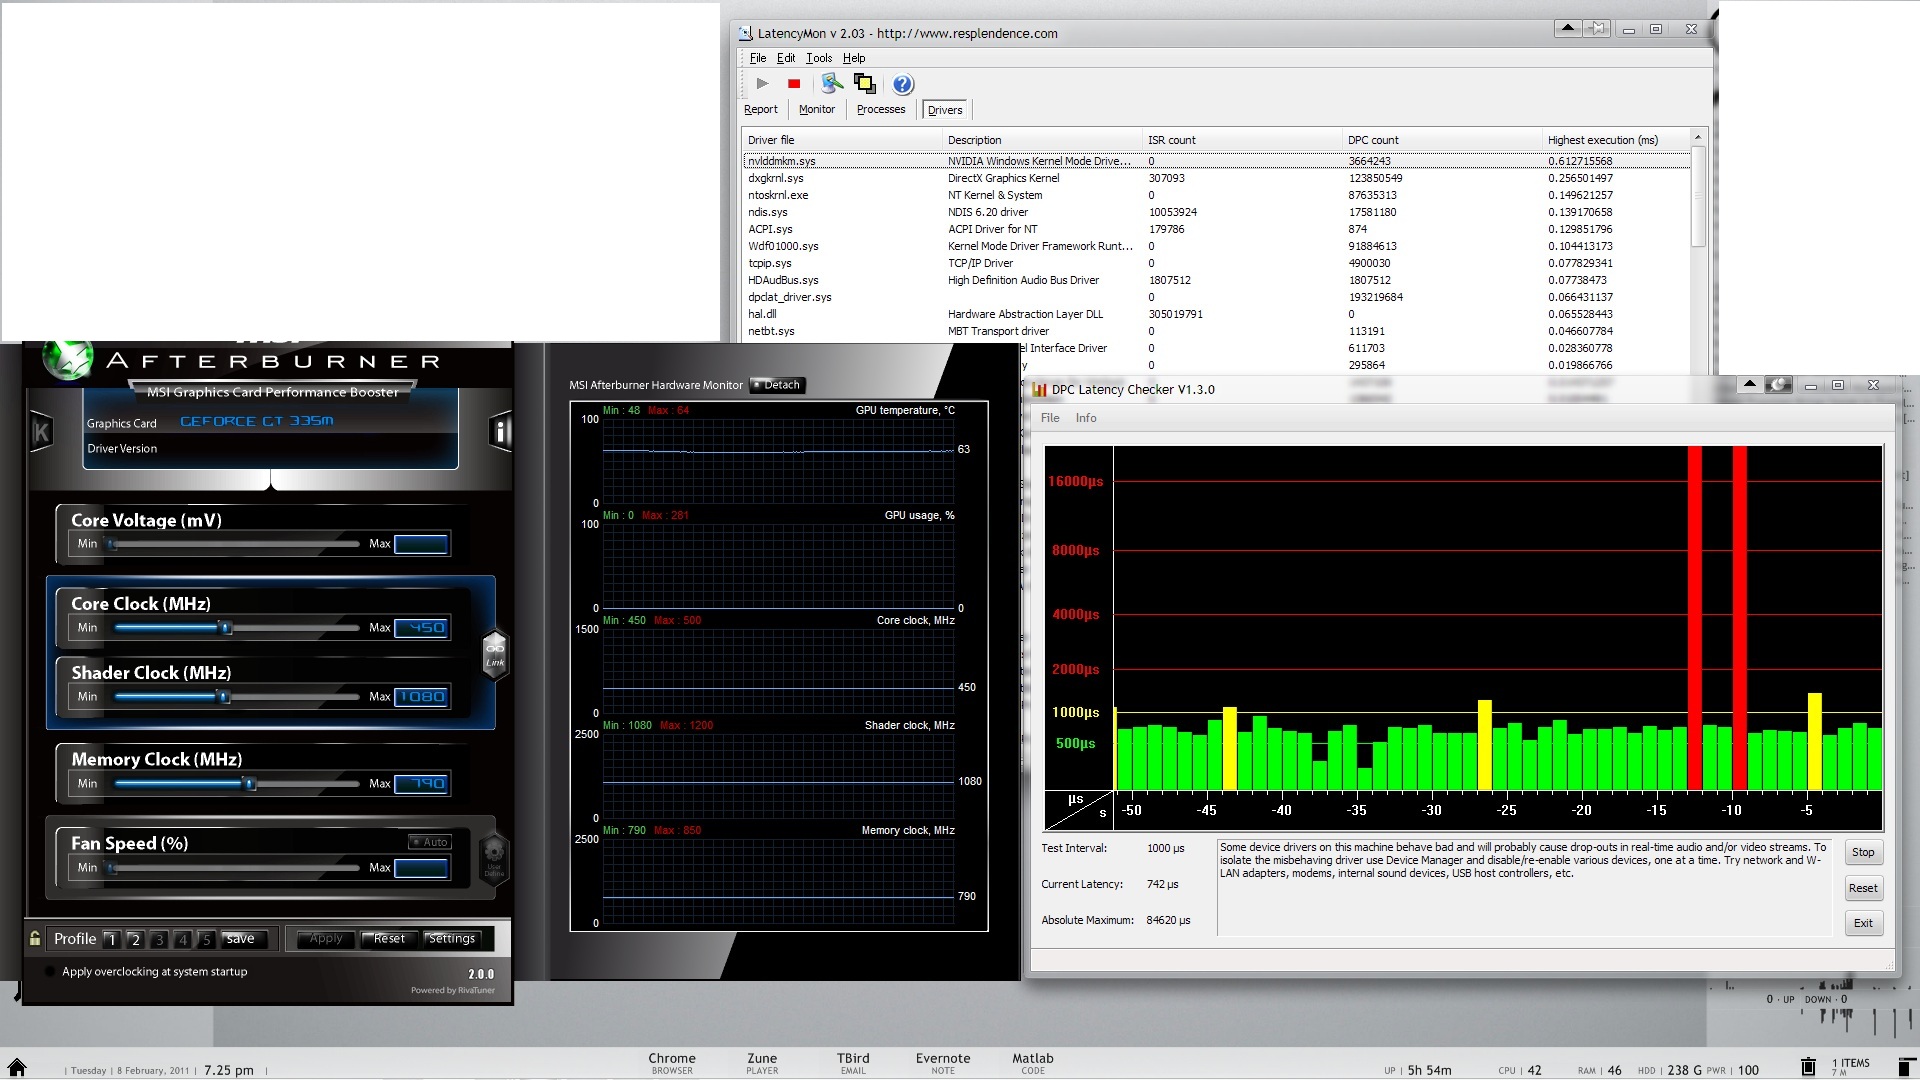Click LatencyMon drivers list scroll-up arrow

point(1697,137)
